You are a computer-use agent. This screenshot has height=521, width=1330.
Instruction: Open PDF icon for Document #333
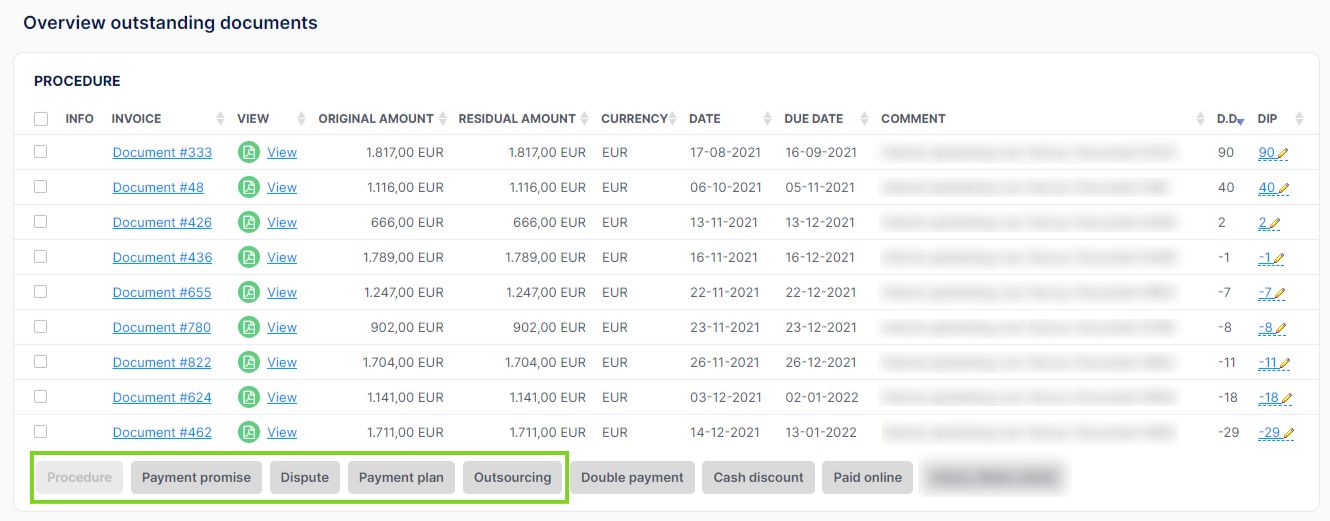(248, 152)
